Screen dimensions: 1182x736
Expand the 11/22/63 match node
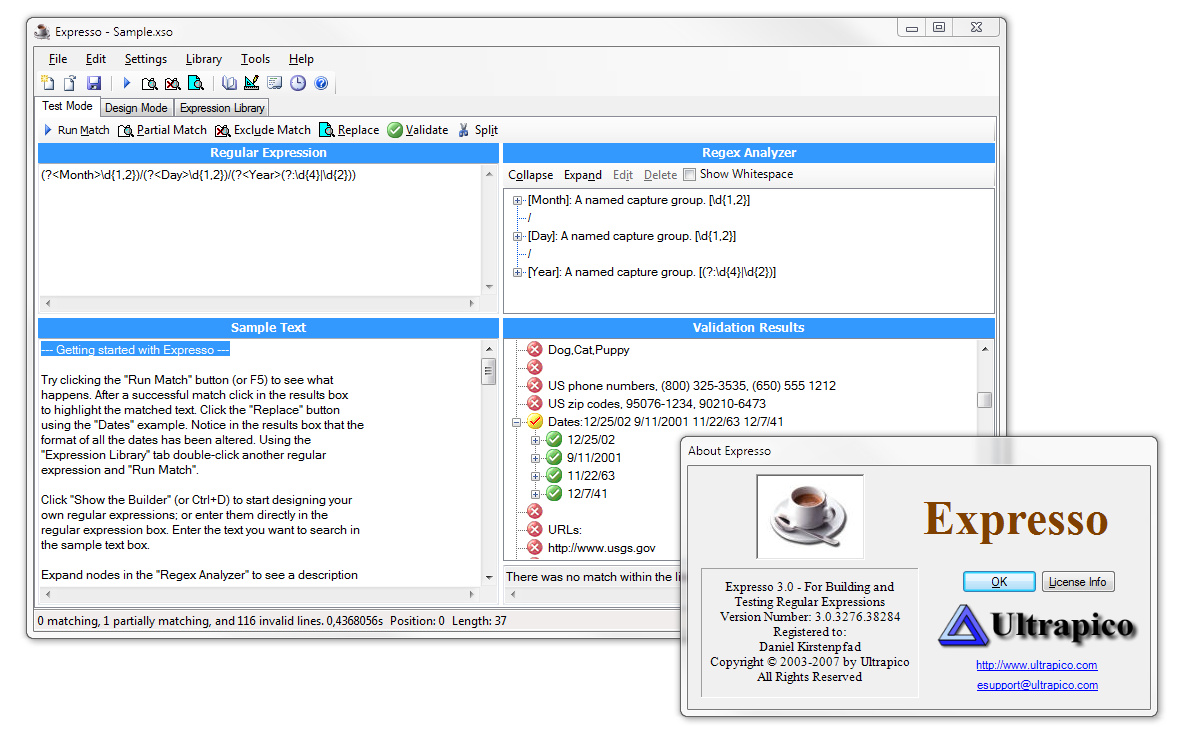[x=535, y=476]
